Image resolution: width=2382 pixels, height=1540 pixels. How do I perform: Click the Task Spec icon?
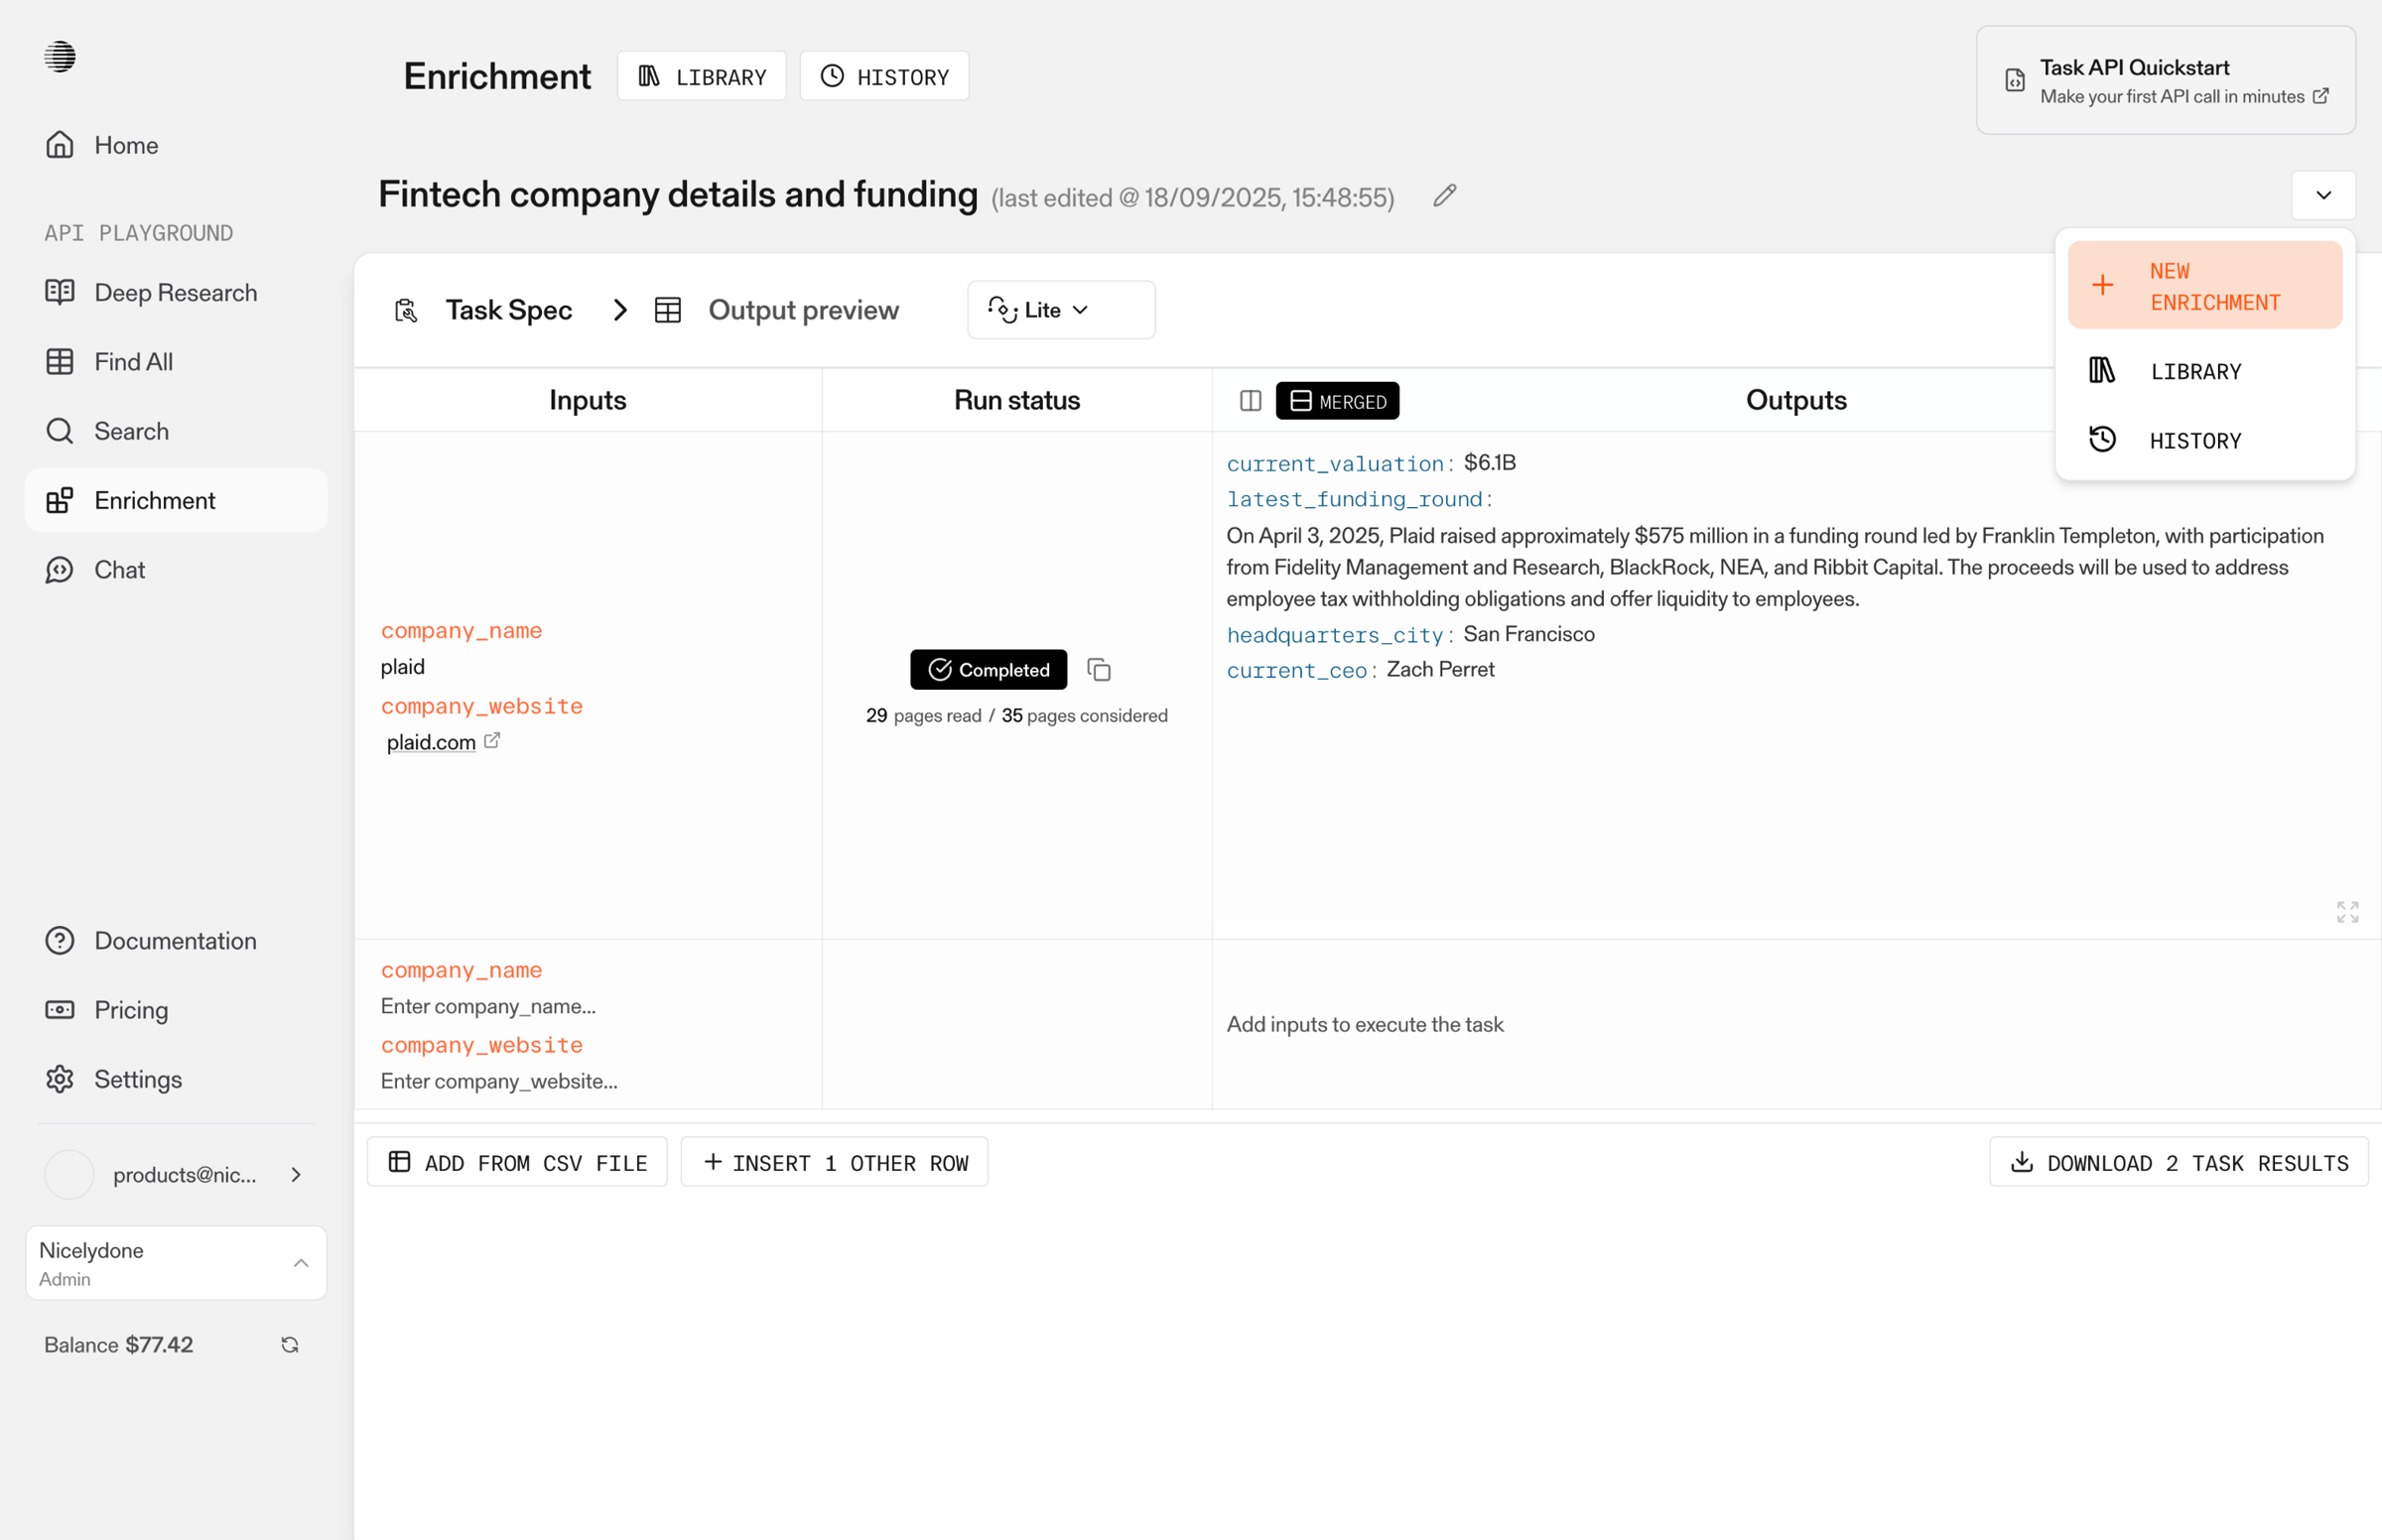click(406, 310)
